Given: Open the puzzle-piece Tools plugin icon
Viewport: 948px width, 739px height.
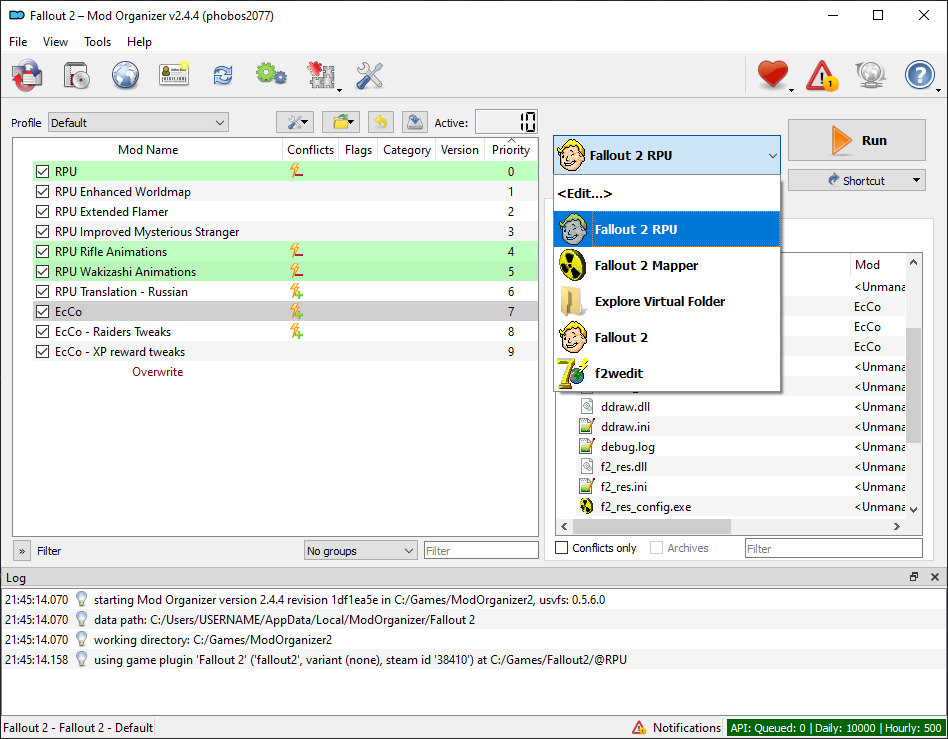Looking at the screenshot, I should [322, 76].
